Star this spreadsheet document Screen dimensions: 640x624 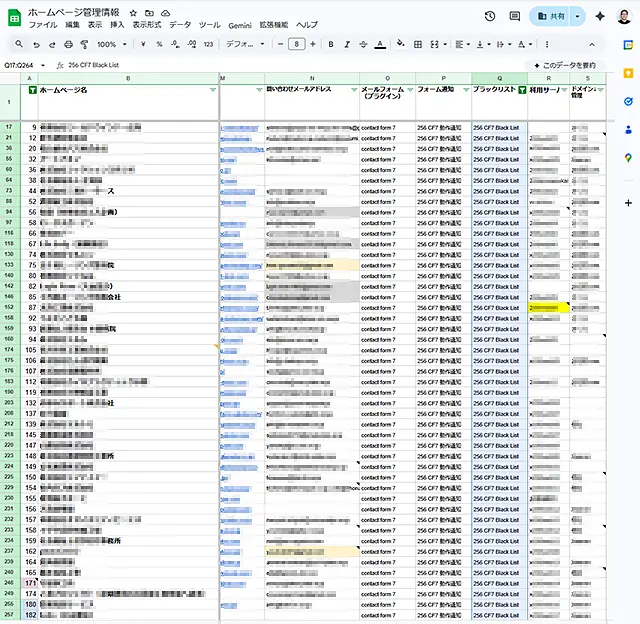pos(133,12)
